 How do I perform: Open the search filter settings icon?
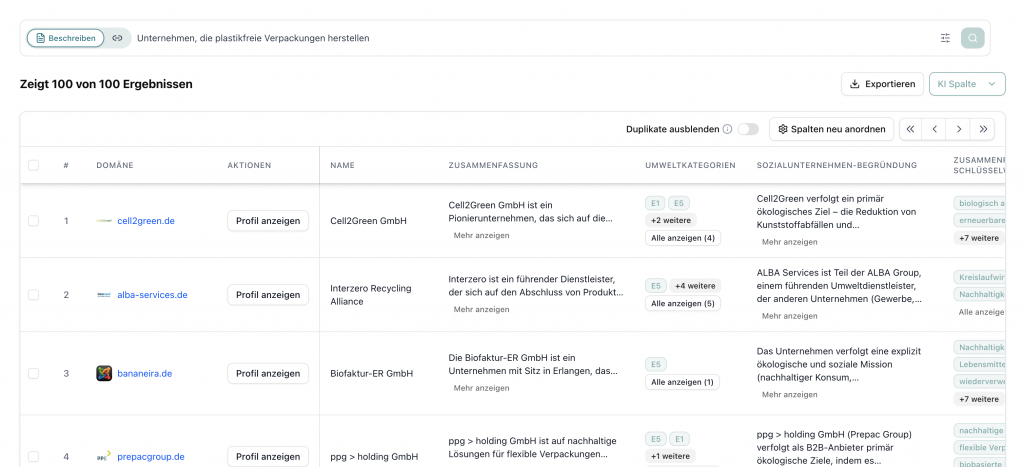click(x=945, y=38)
